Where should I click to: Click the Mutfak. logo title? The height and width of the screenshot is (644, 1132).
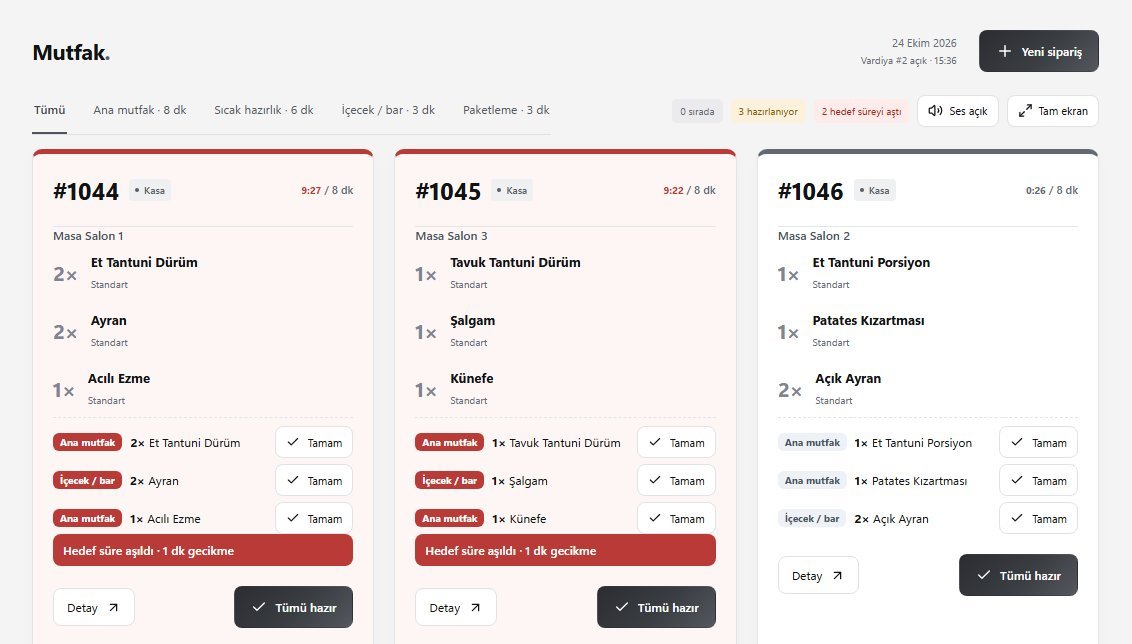(x=71, y=53)
